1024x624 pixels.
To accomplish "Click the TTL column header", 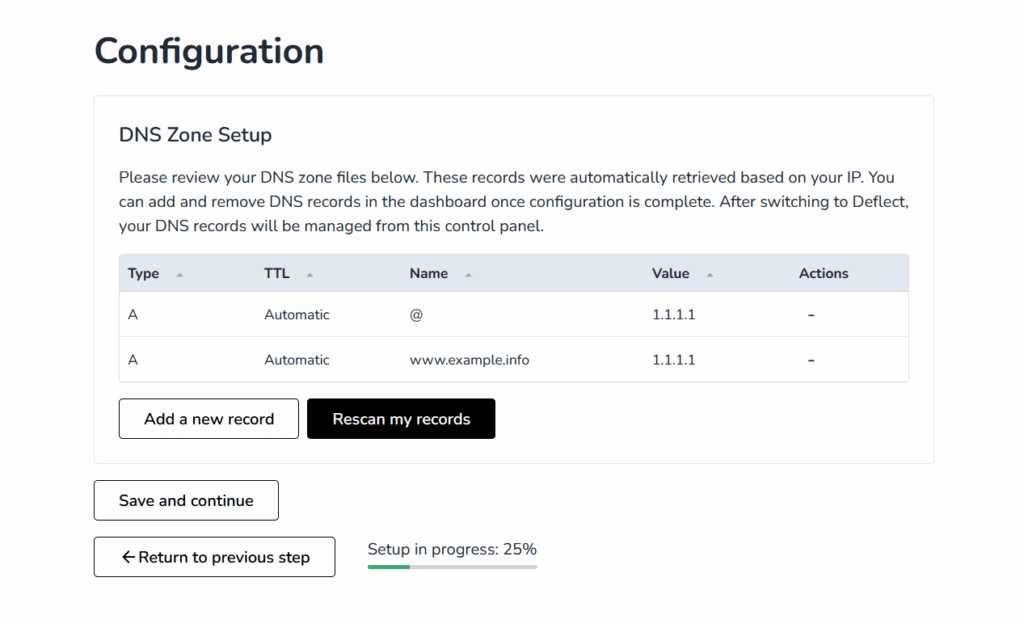I will [276, 273].
